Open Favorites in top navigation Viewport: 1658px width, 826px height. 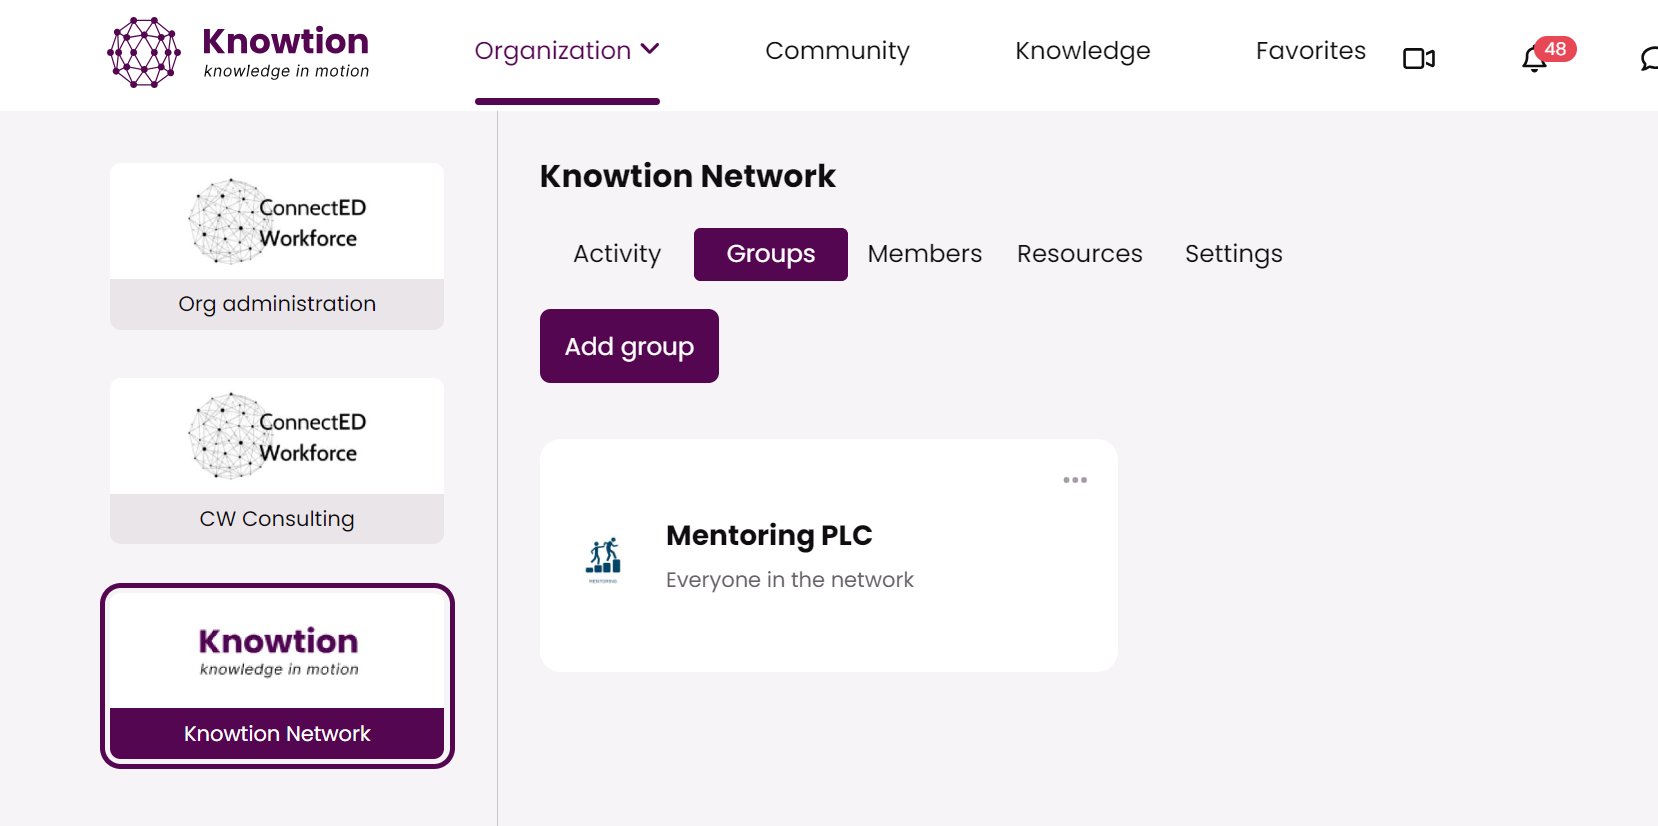tap(1310, 50)
